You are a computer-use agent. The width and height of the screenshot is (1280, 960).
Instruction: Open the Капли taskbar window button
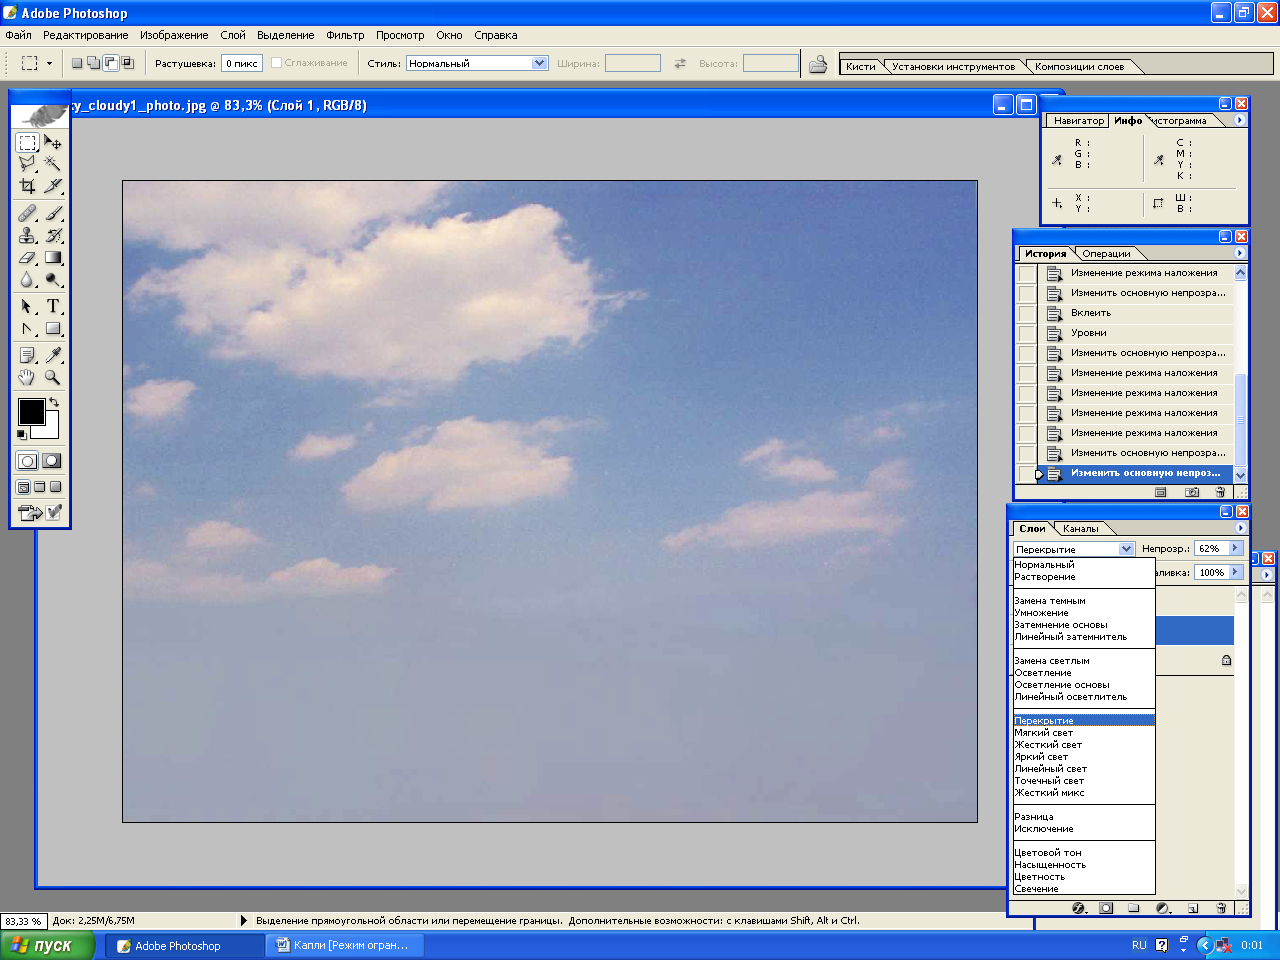pos(345,945)
